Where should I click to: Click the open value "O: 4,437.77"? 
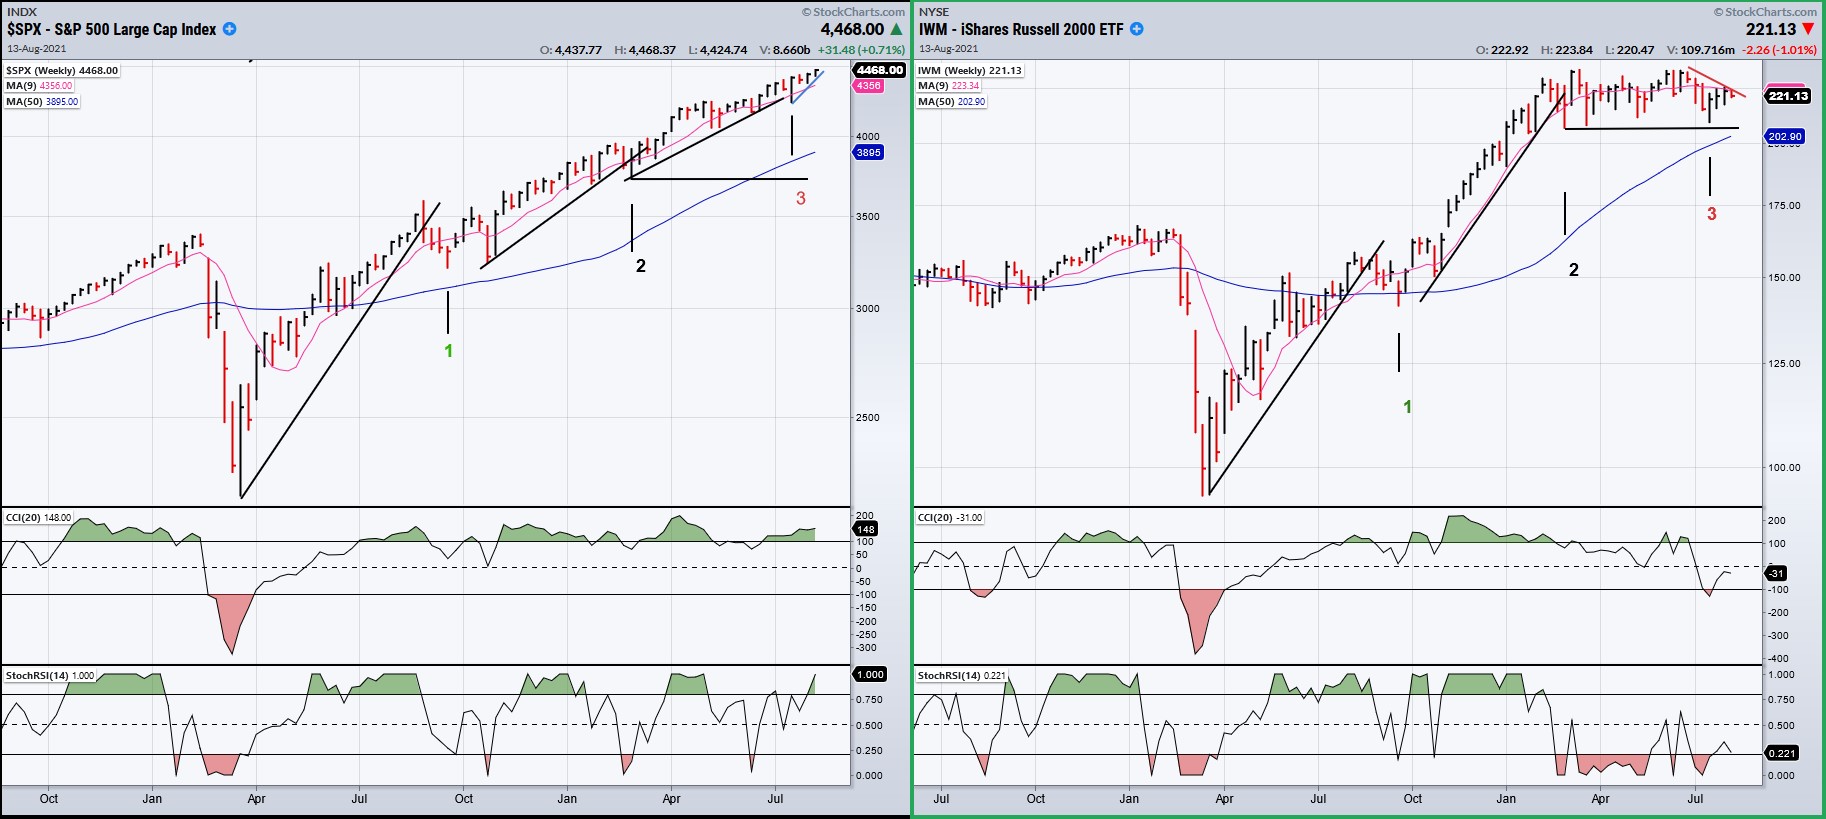571,50
